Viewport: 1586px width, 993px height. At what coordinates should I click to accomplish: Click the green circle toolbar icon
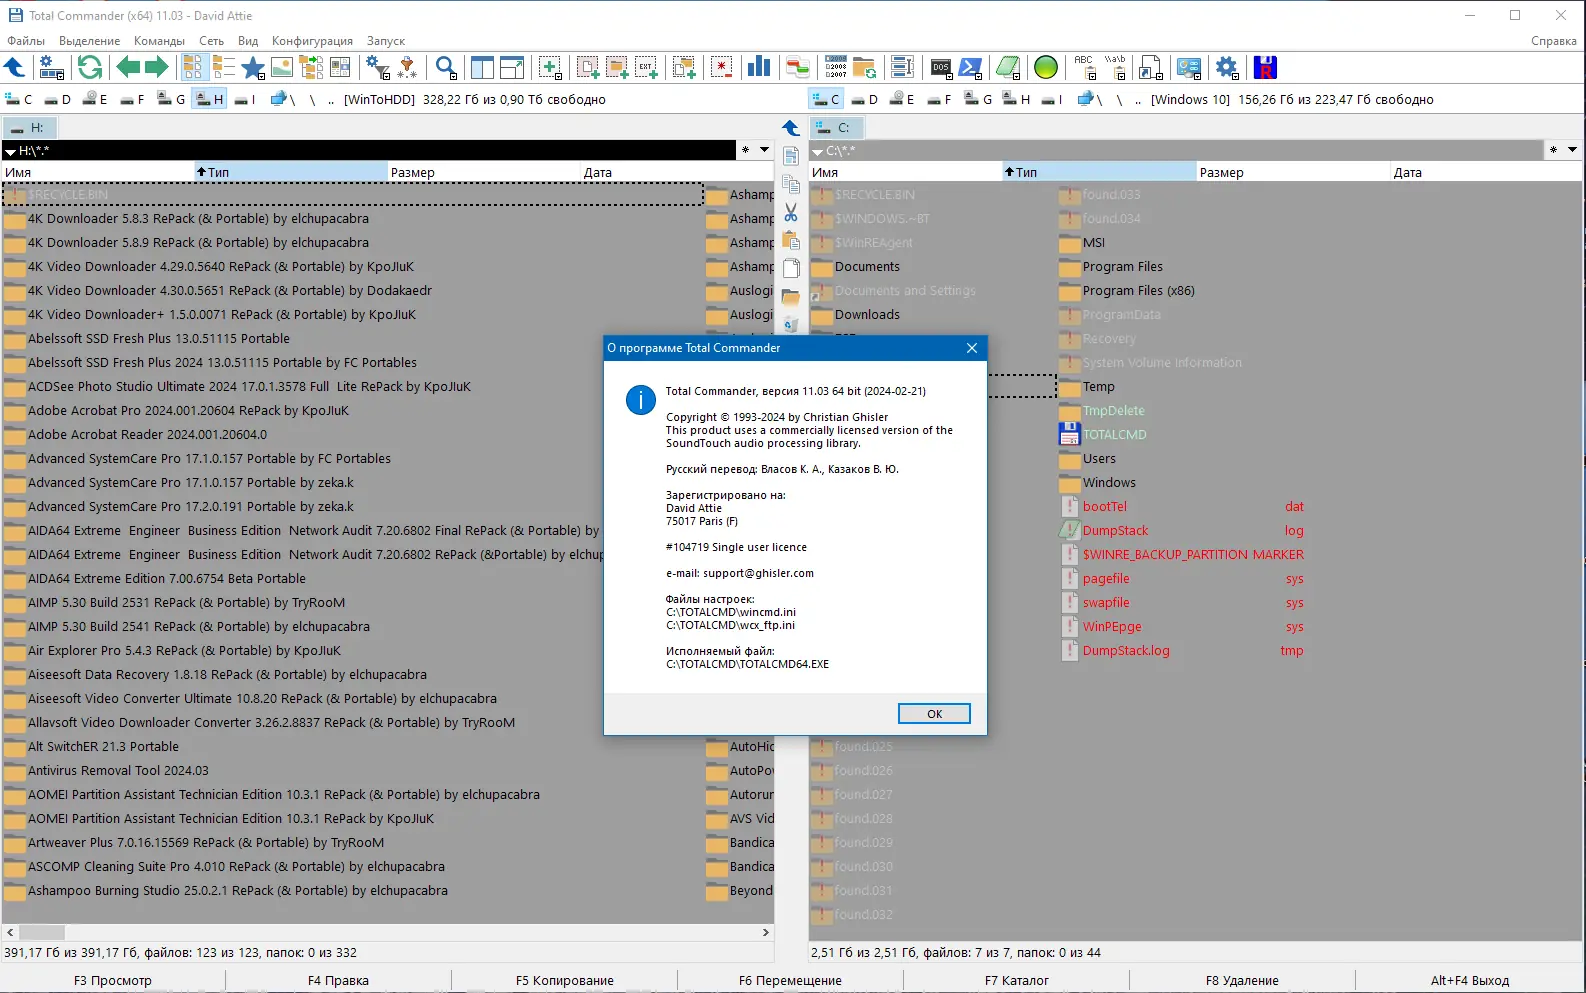[1046, 68]
